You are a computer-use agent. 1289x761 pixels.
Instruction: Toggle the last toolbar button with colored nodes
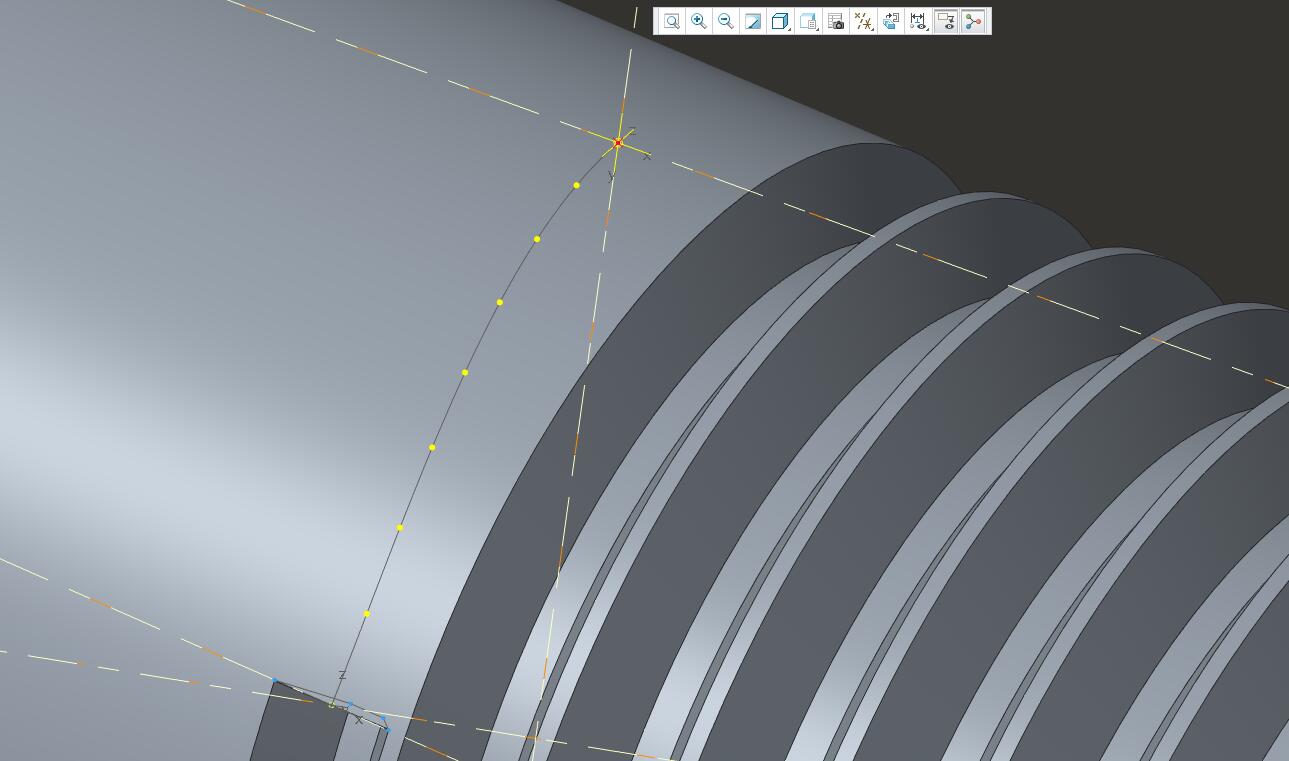pos(973,21)
